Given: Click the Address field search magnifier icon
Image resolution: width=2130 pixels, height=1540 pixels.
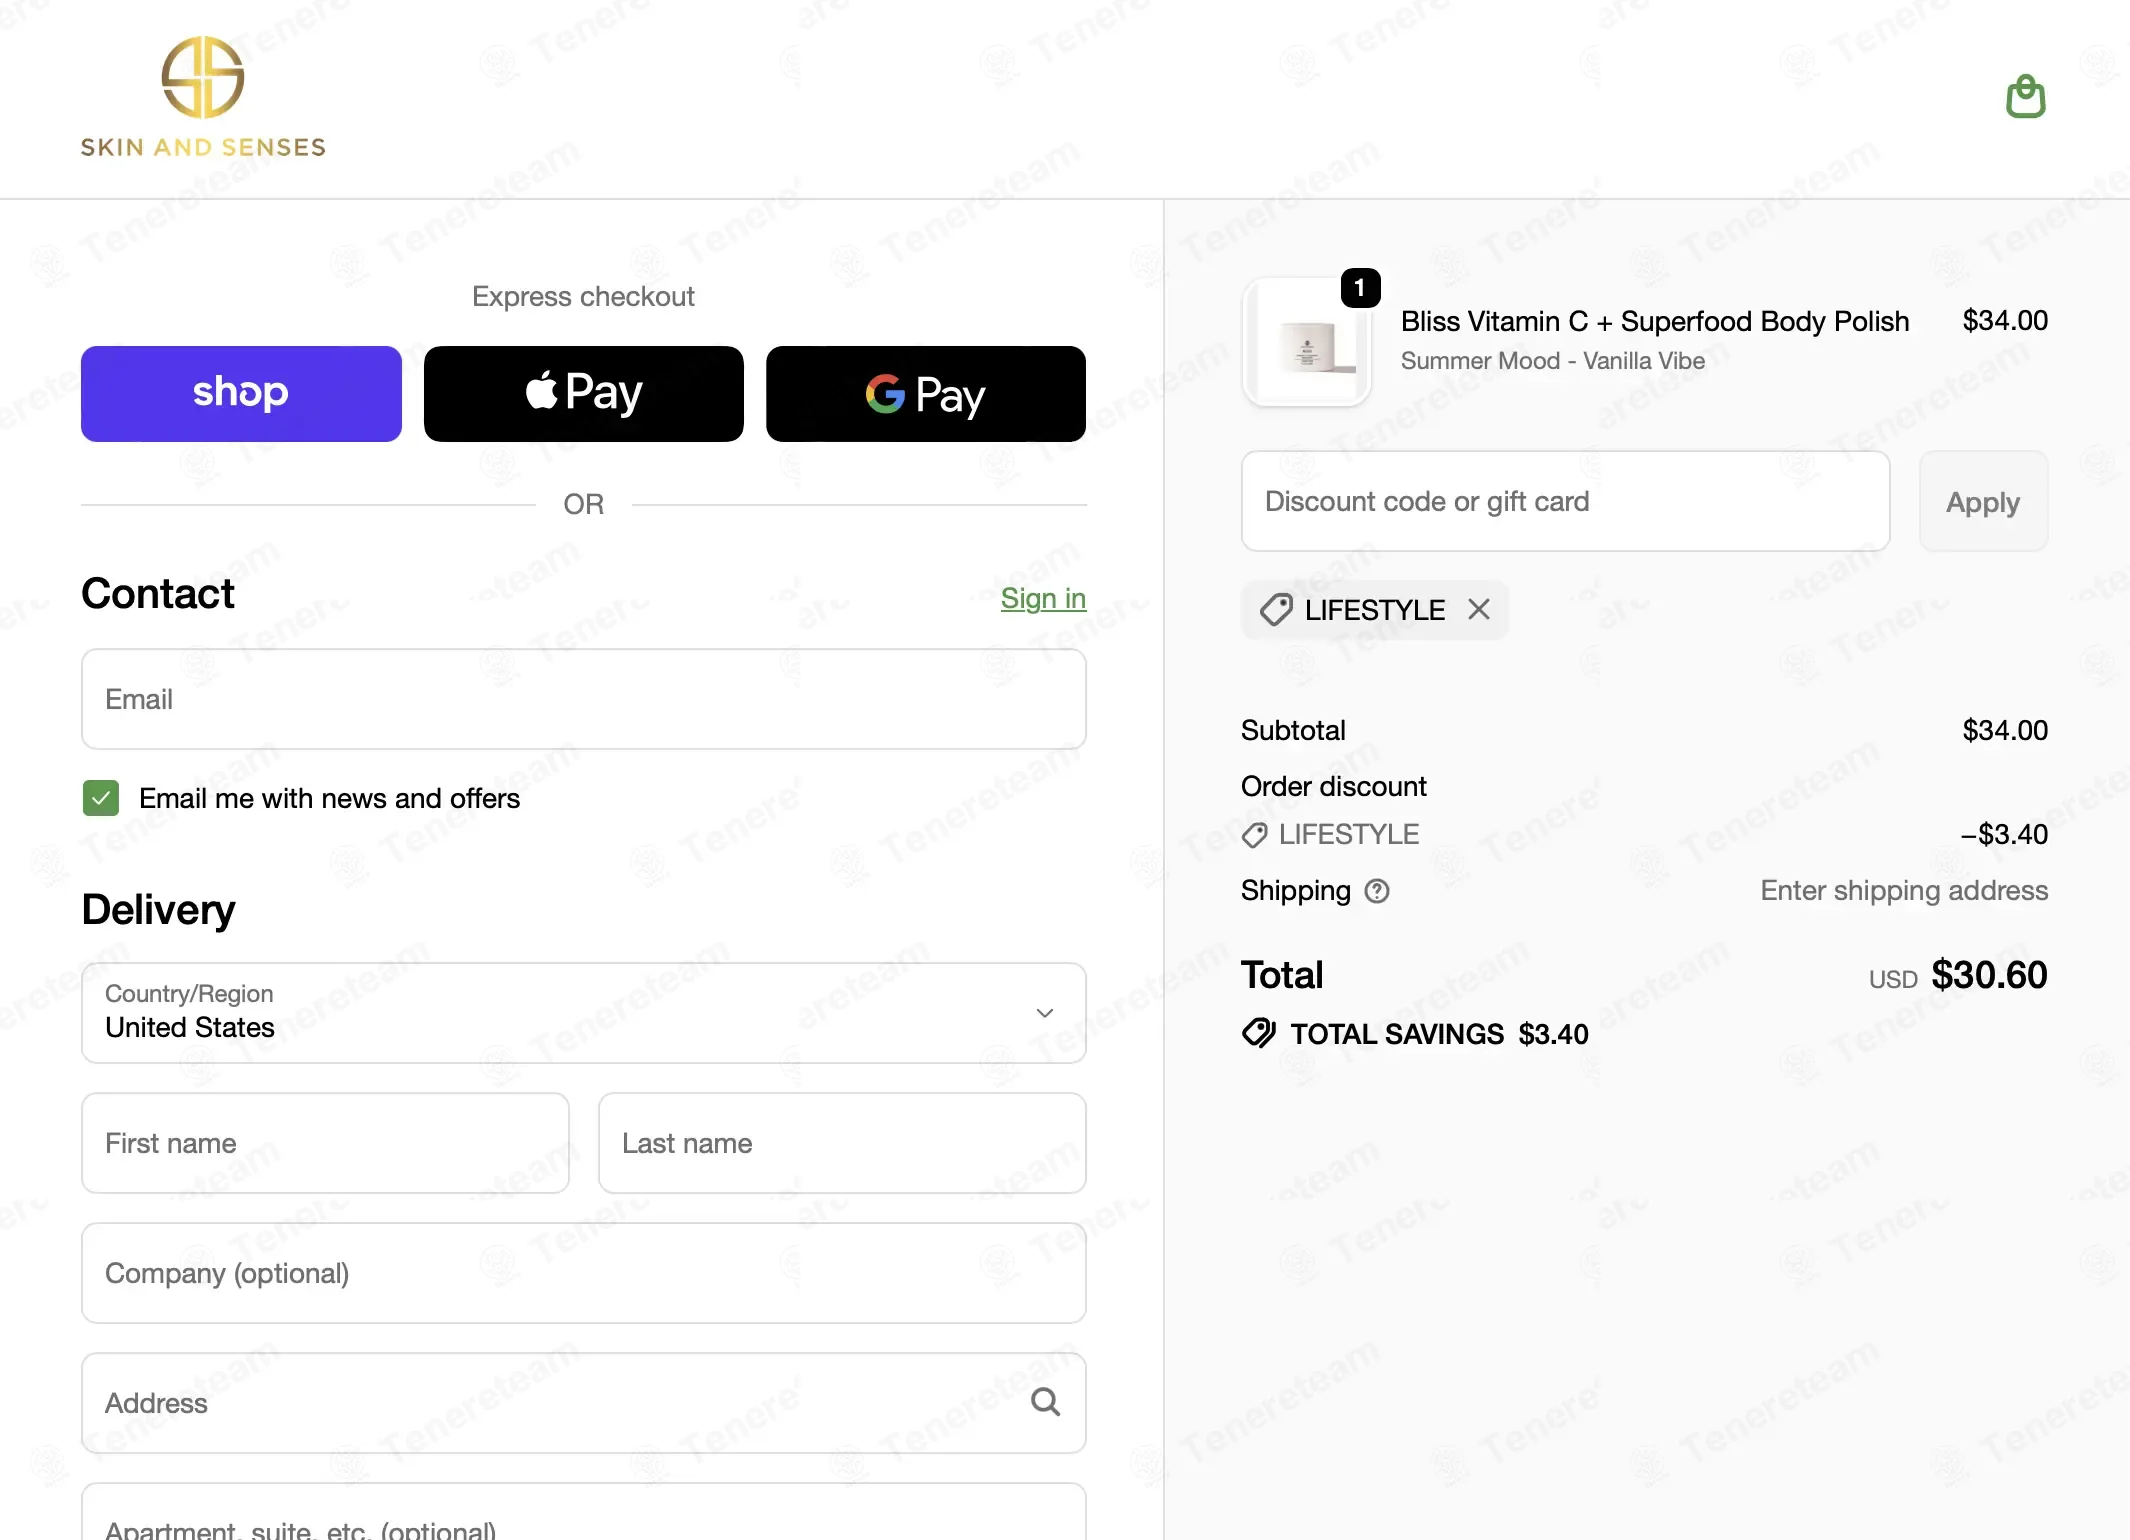Looking at the screenshot, I should click(x=1045, y=1402).
